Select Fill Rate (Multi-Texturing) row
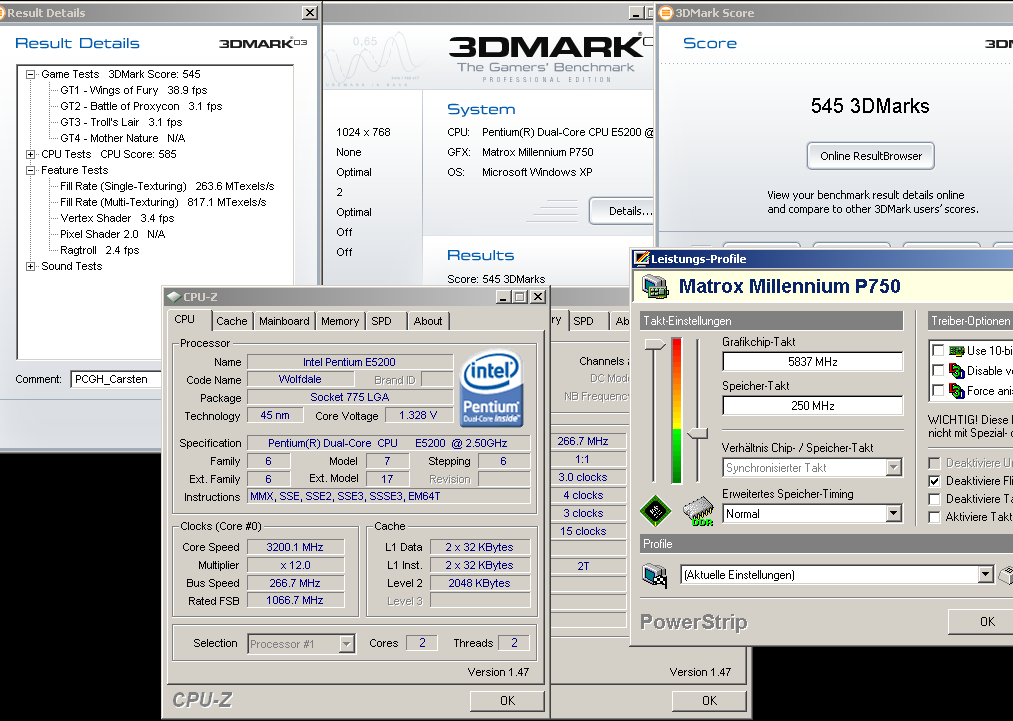Viewport: 1013px width, 721px height. tap(163, 202)
